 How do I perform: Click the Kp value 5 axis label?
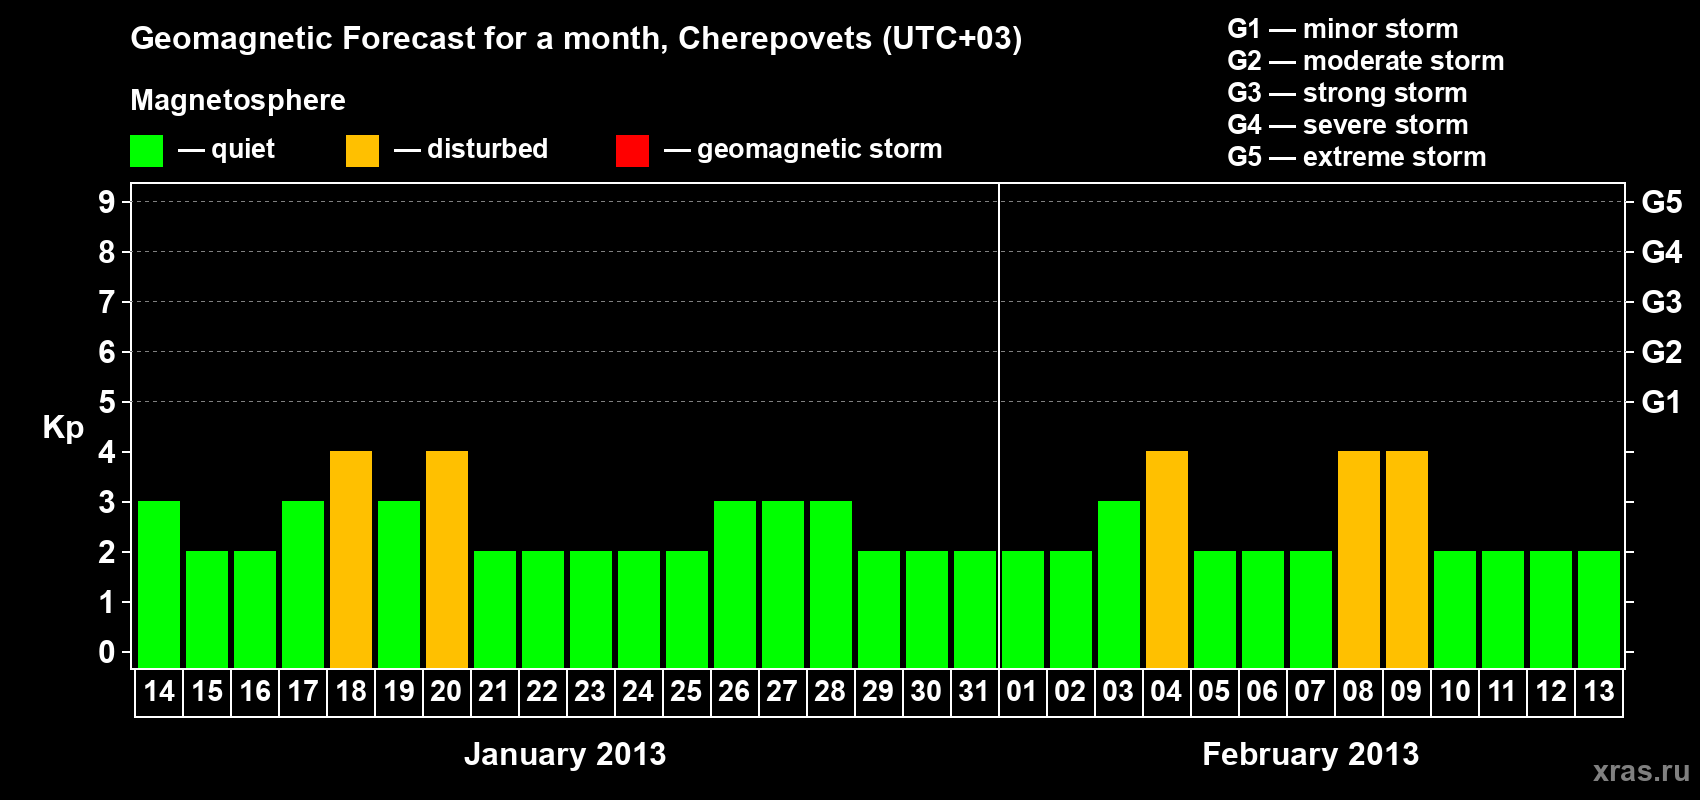[107, 402]
